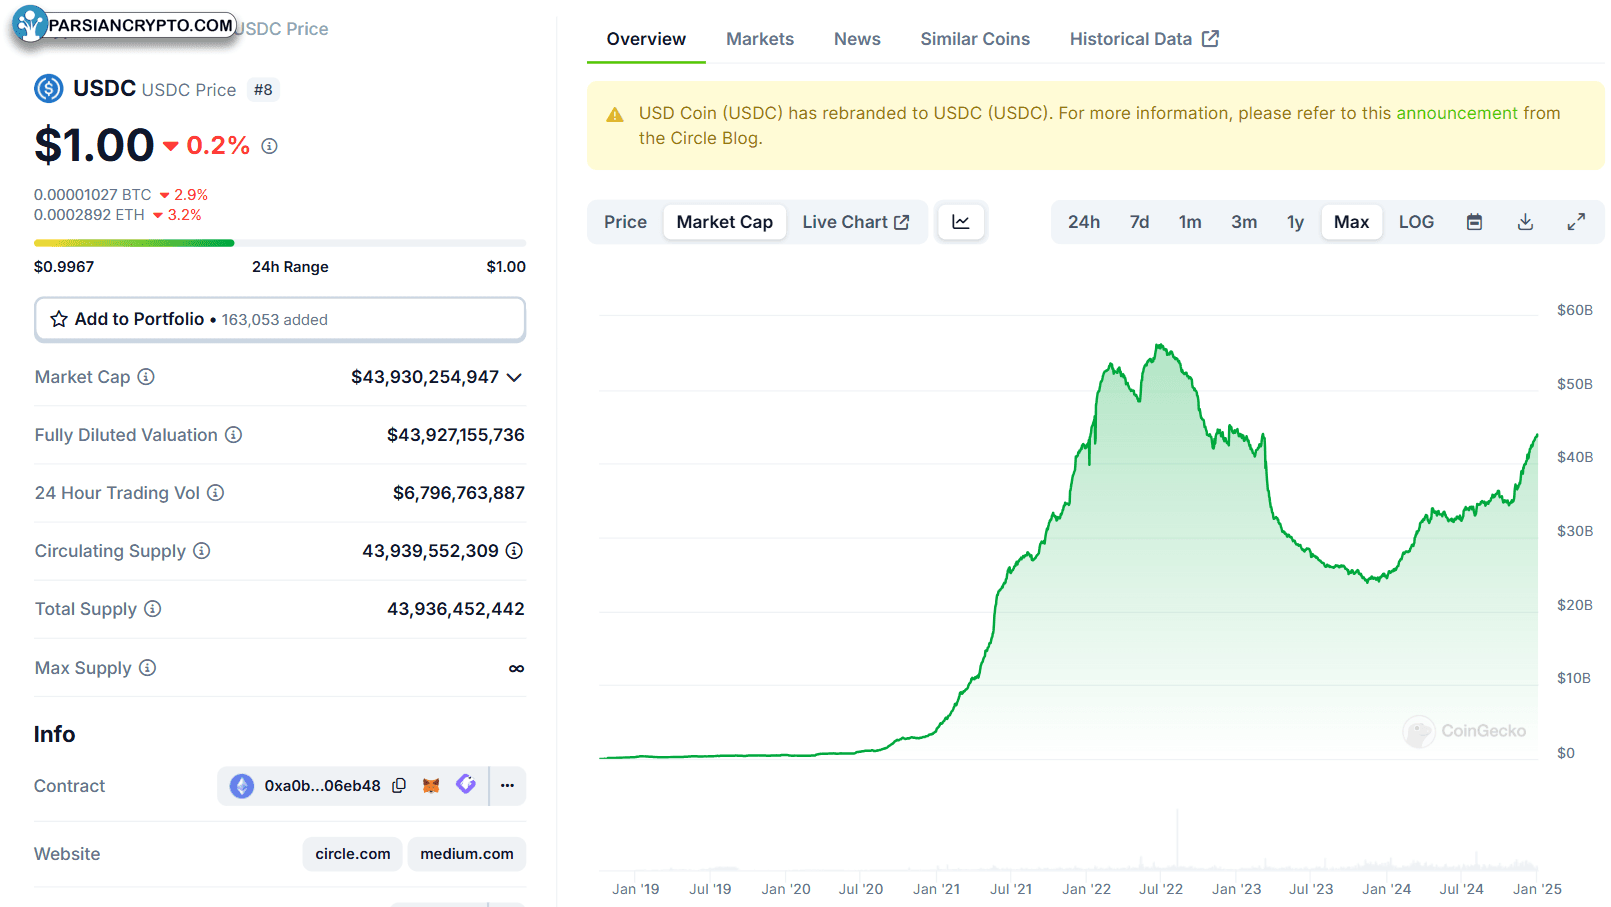Select the 1y time range

click(x=1295, y=222)
